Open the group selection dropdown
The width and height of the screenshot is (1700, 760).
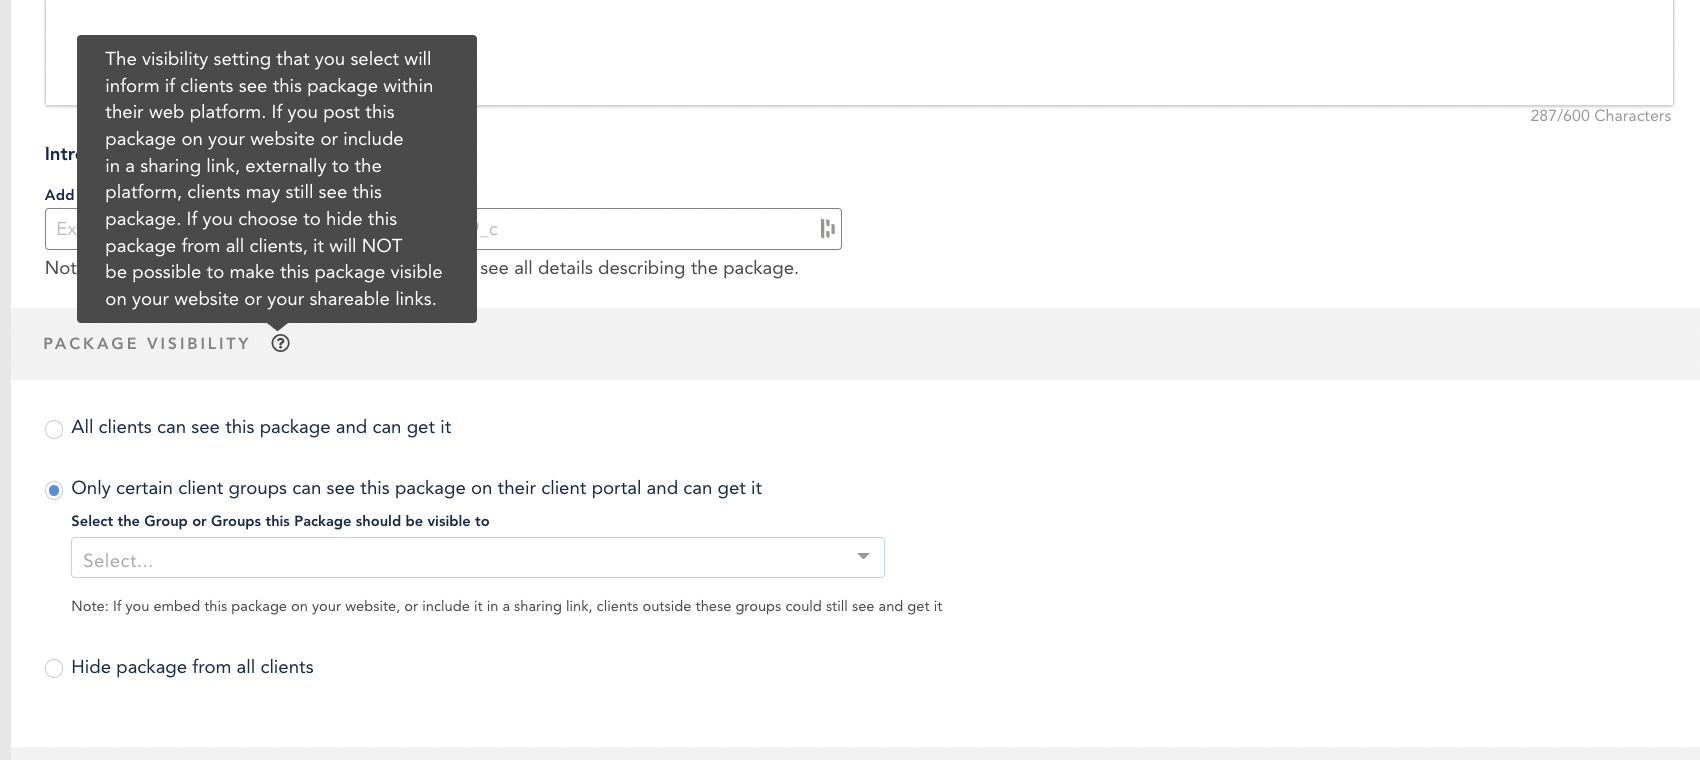[477, 557]
